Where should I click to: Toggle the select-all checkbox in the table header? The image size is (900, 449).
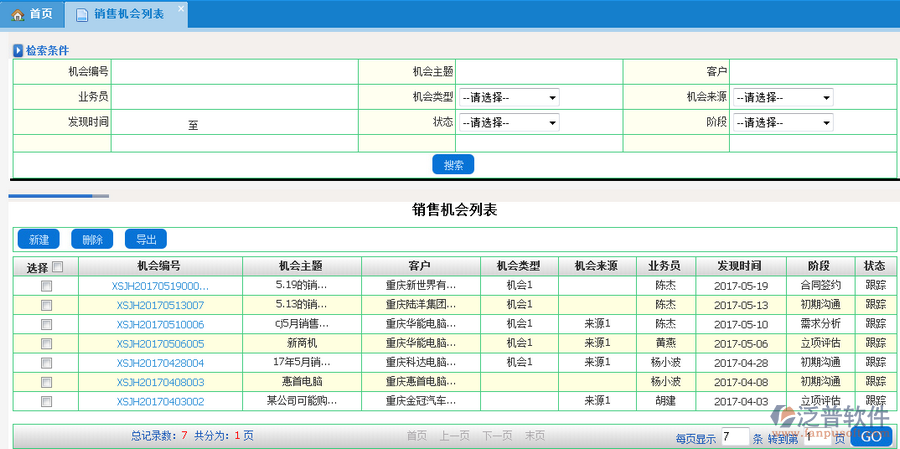coord(57,266)
